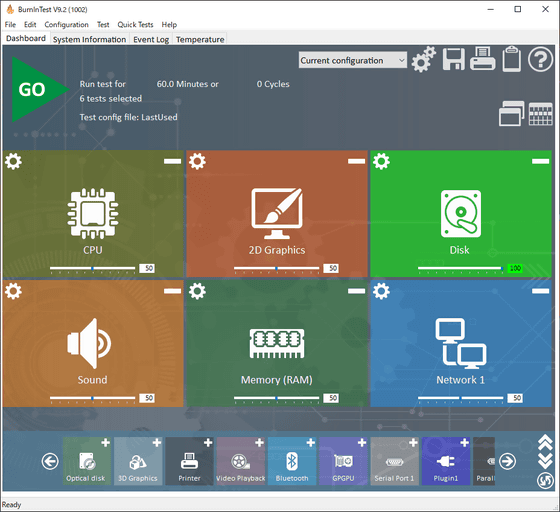Switch to the Temperature tab

200,39
